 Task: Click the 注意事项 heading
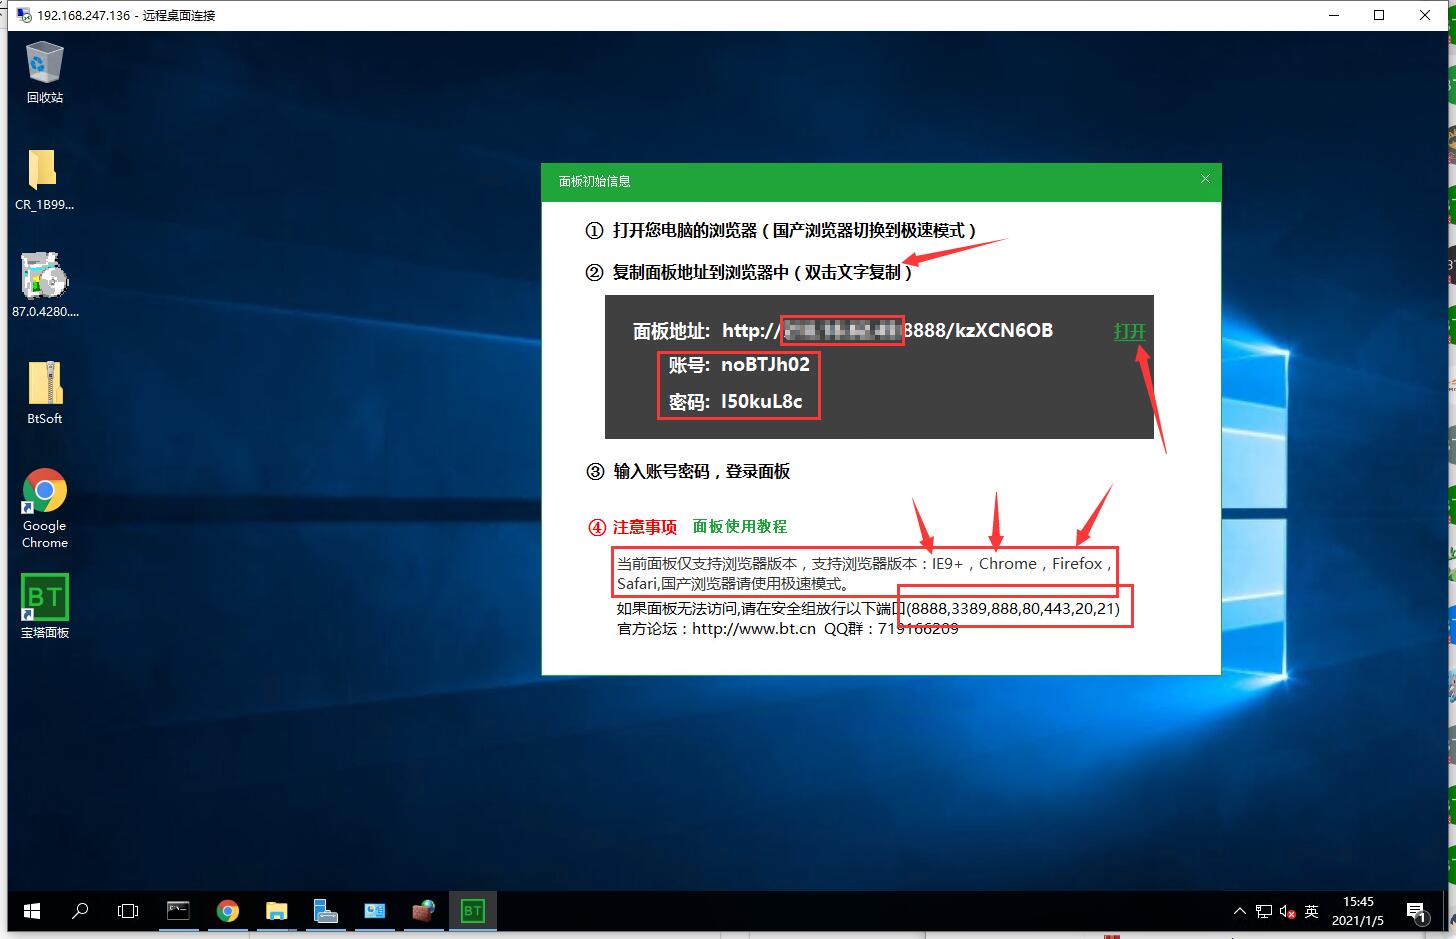coord(645,527)
